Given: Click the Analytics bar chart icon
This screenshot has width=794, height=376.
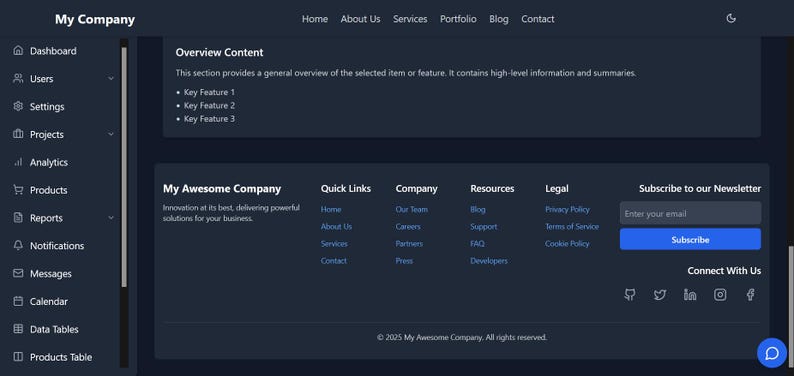Looking at the screenshot, I should click(18, 162).
